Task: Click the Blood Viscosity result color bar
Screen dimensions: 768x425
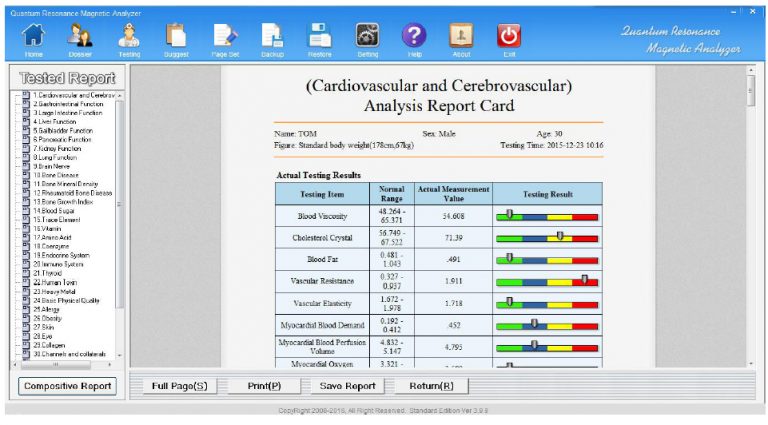Action: pyautogui.click(x=546, y=215)
